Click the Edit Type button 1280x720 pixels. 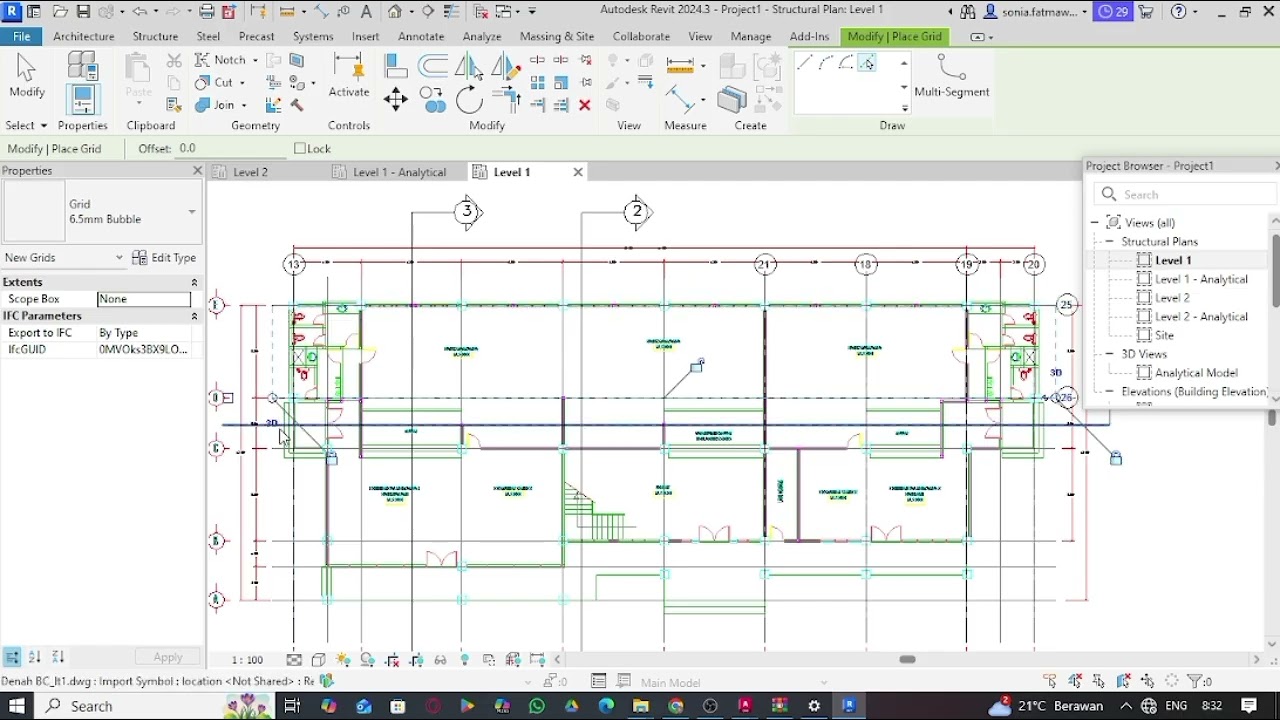[x=164, y=258]
